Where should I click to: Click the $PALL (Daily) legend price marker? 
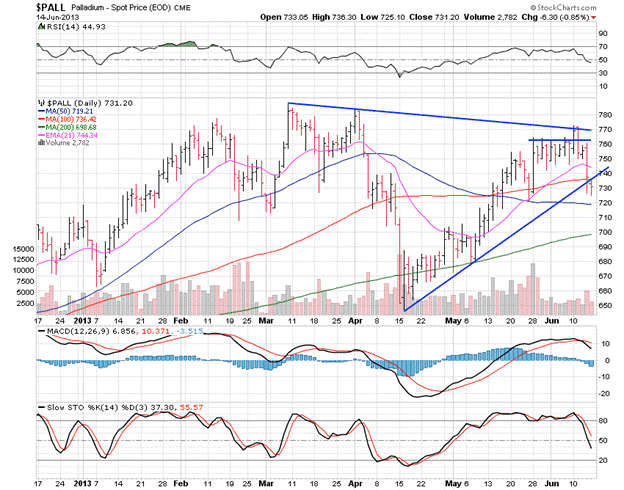pyautogui.click(x=40, y=103)
